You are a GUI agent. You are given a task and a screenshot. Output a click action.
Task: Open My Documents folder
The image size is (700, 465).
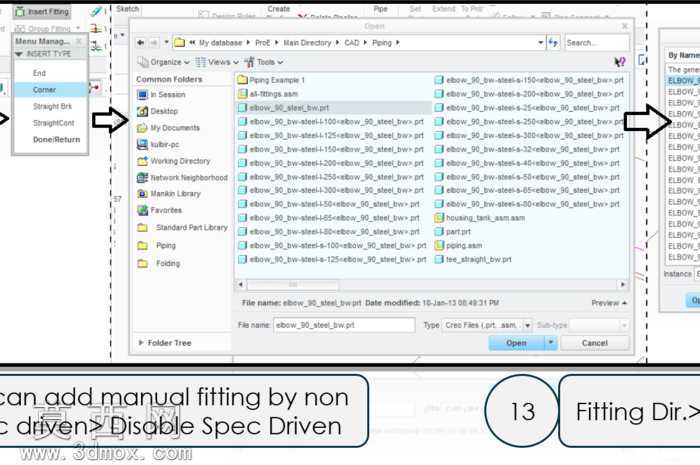168,128
